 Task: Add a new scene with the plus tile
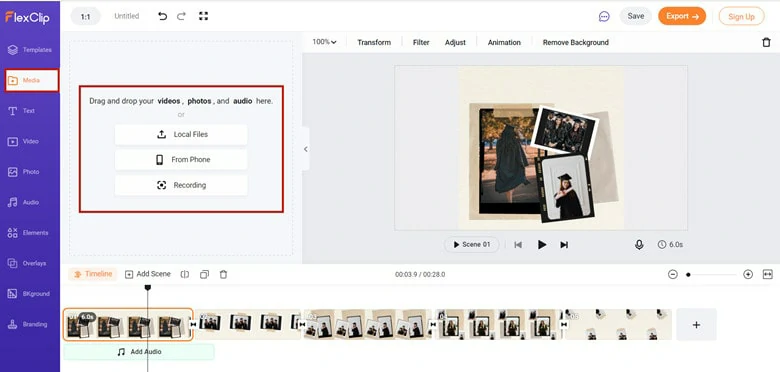[x=696, y=325]
